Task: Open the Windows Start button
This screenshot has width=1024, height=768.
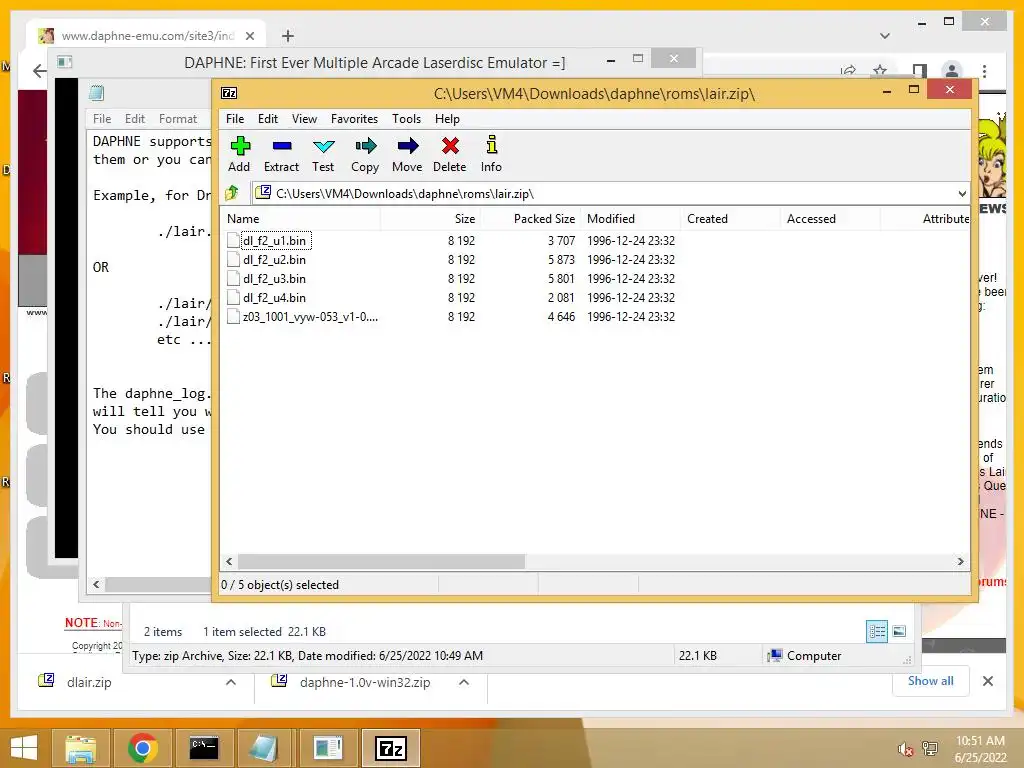Action: [24, 748]
